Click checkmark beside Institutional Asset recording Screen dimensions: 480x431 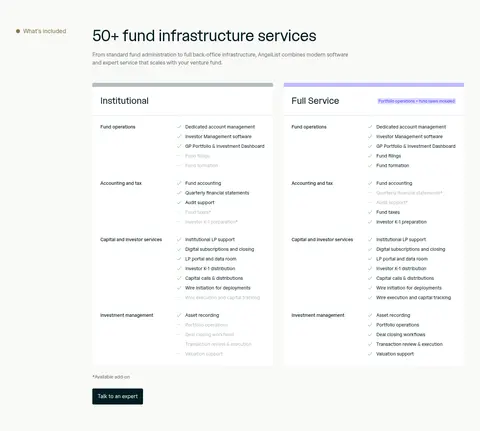click(179, 315)
